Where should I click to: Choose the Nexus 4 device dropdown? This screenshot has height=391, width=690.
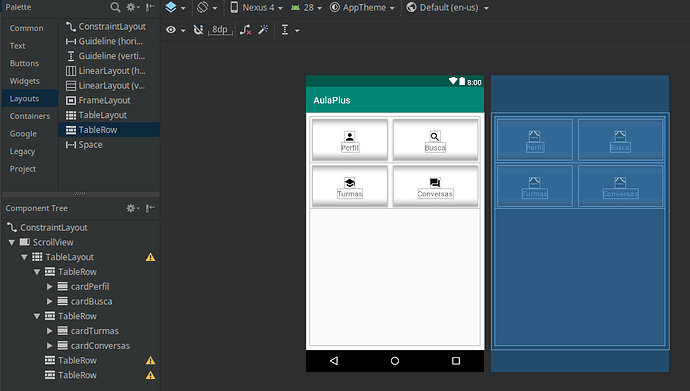point(257,7)
